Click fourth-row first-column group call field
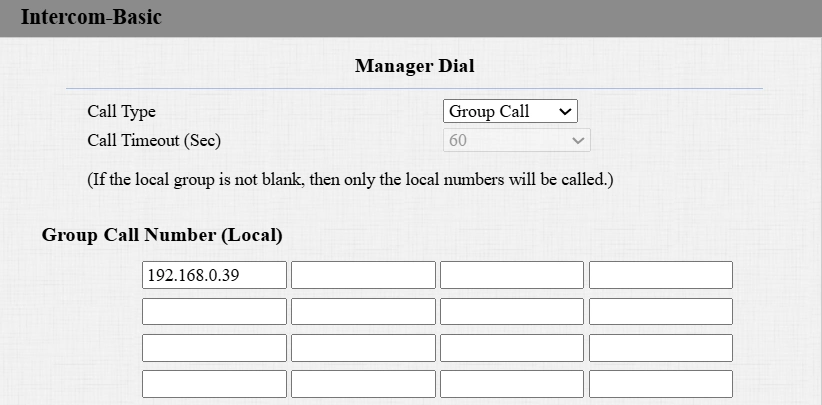The width and height of the screenshot is (822, 405). [x=214, y=384]
